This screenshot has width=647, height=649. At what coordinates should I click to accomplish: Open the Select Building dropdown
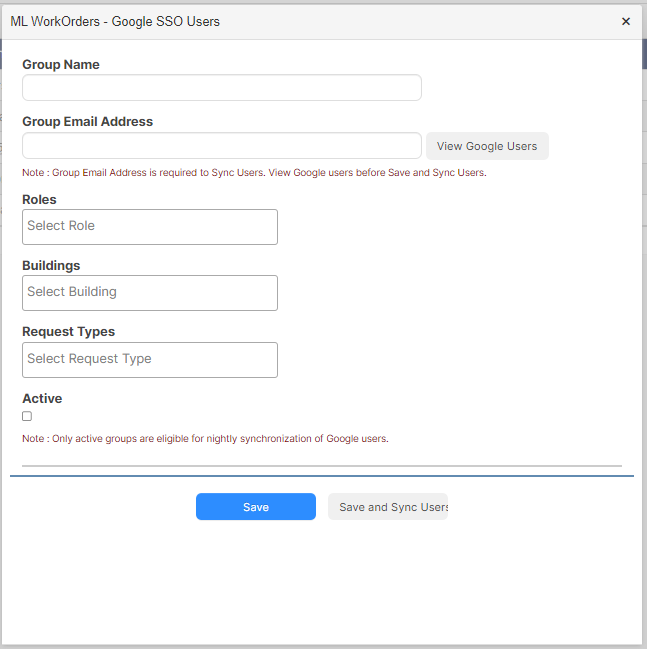point(150,293)
